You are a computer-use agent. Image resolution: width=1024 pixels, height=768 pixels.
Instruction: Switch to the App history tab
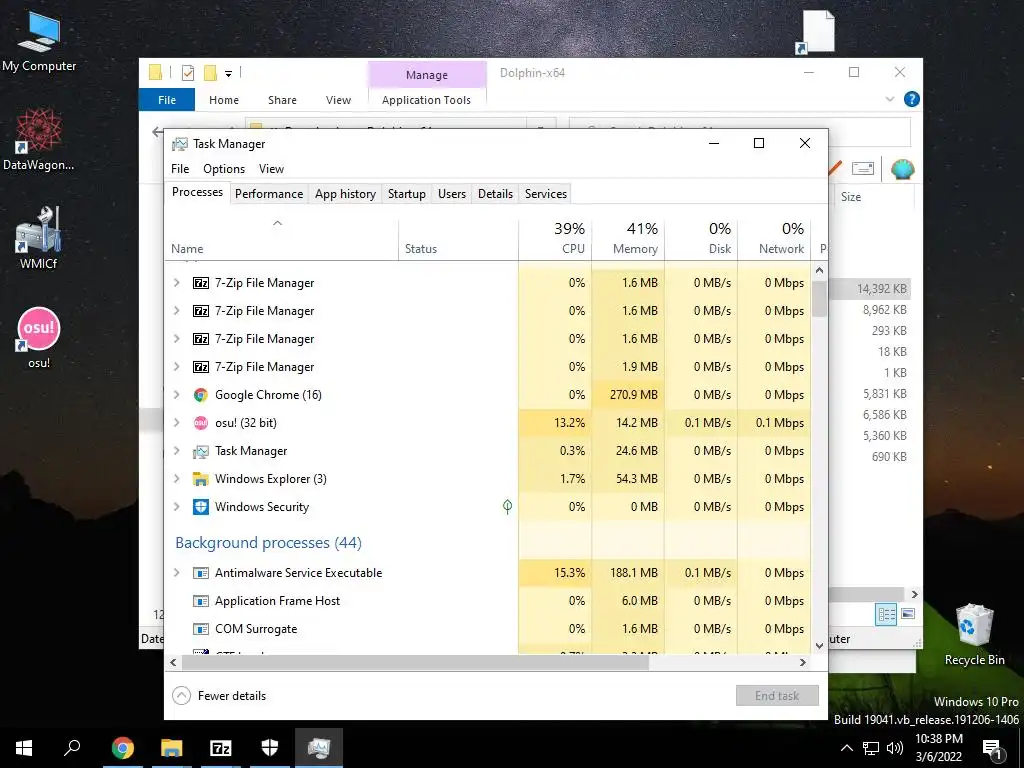point(345,194)
